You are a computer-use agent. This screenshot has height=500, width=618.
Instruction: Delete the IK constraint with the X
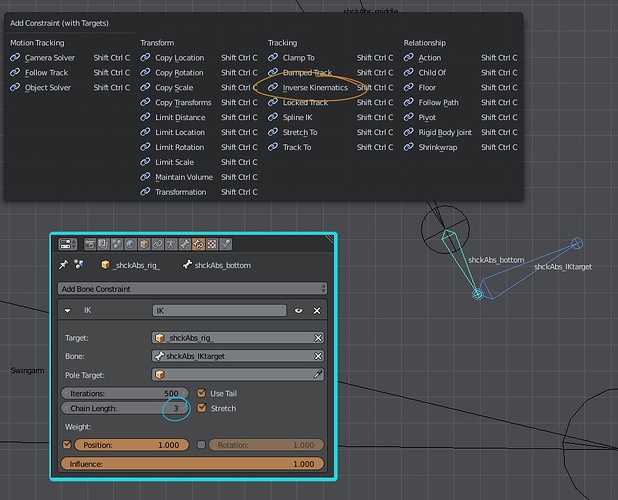[317, 310]
